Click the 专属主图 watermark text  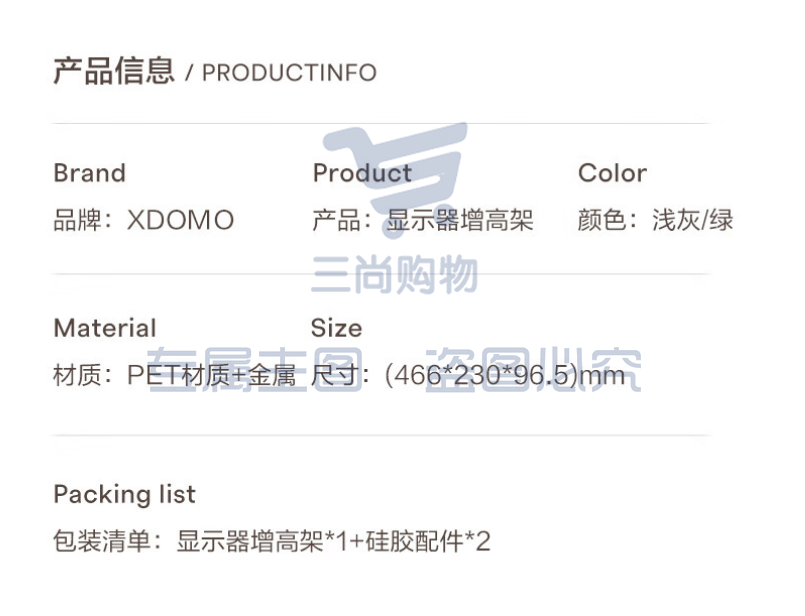point(255,370)
